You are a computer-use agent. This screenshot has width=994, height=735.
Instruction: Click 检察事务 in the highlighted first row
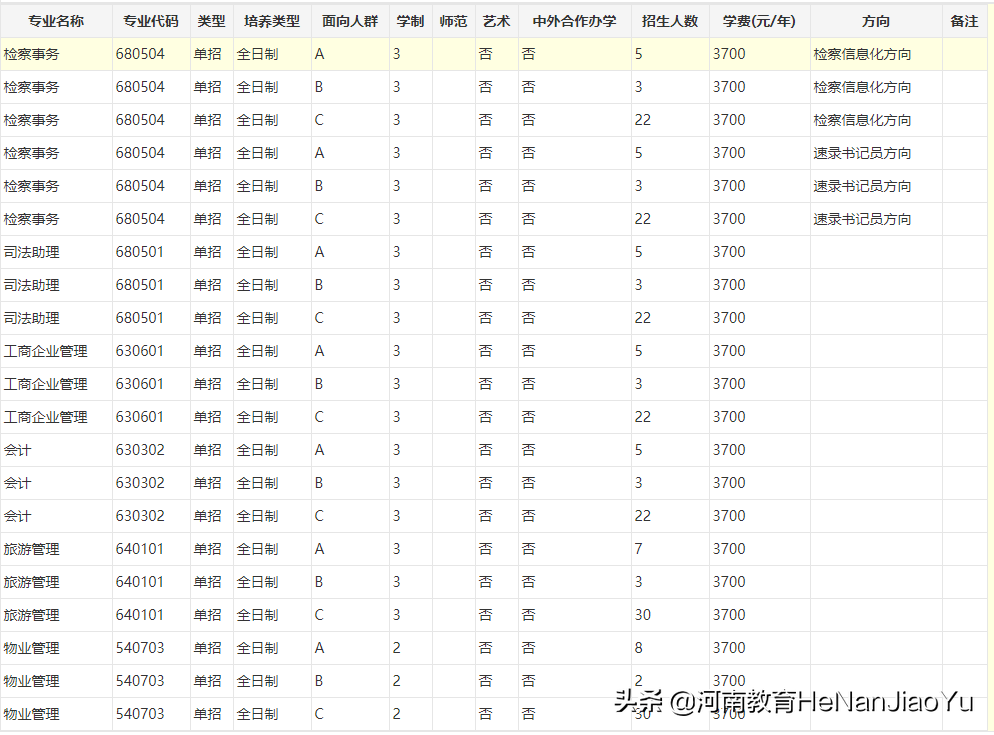coord(31,55)
